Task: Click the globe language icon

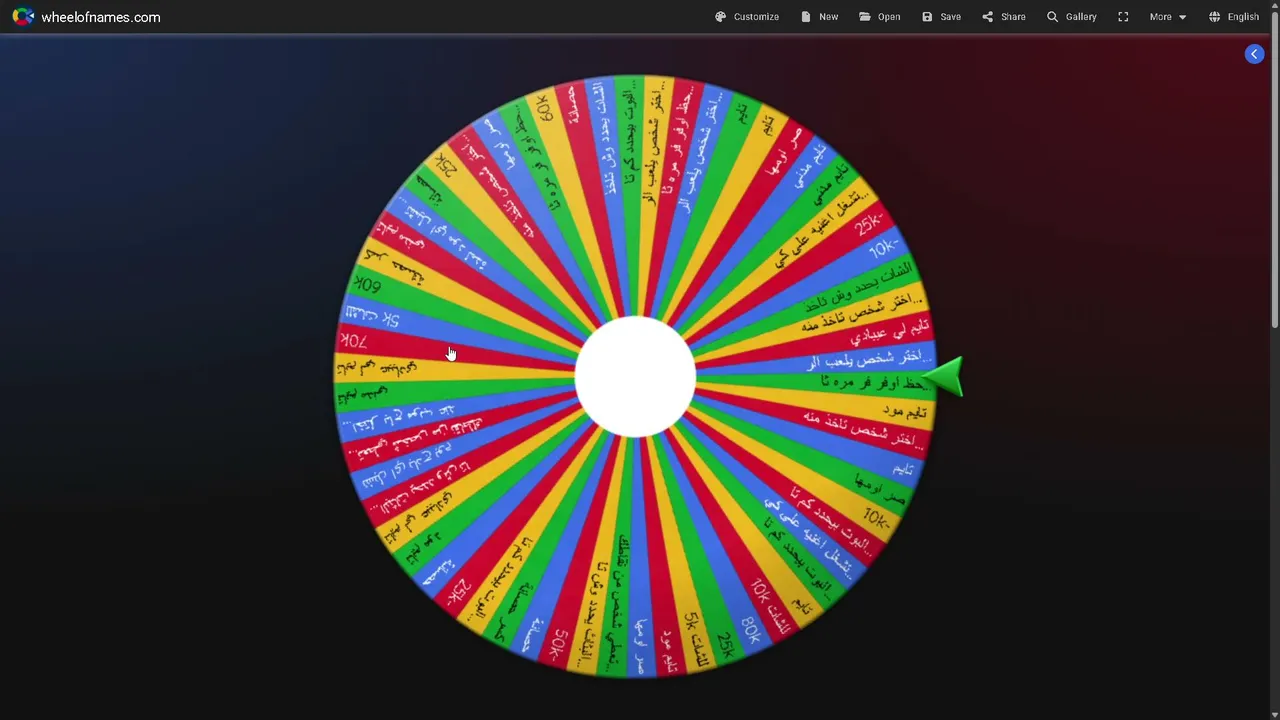Action: (1214, 17)
